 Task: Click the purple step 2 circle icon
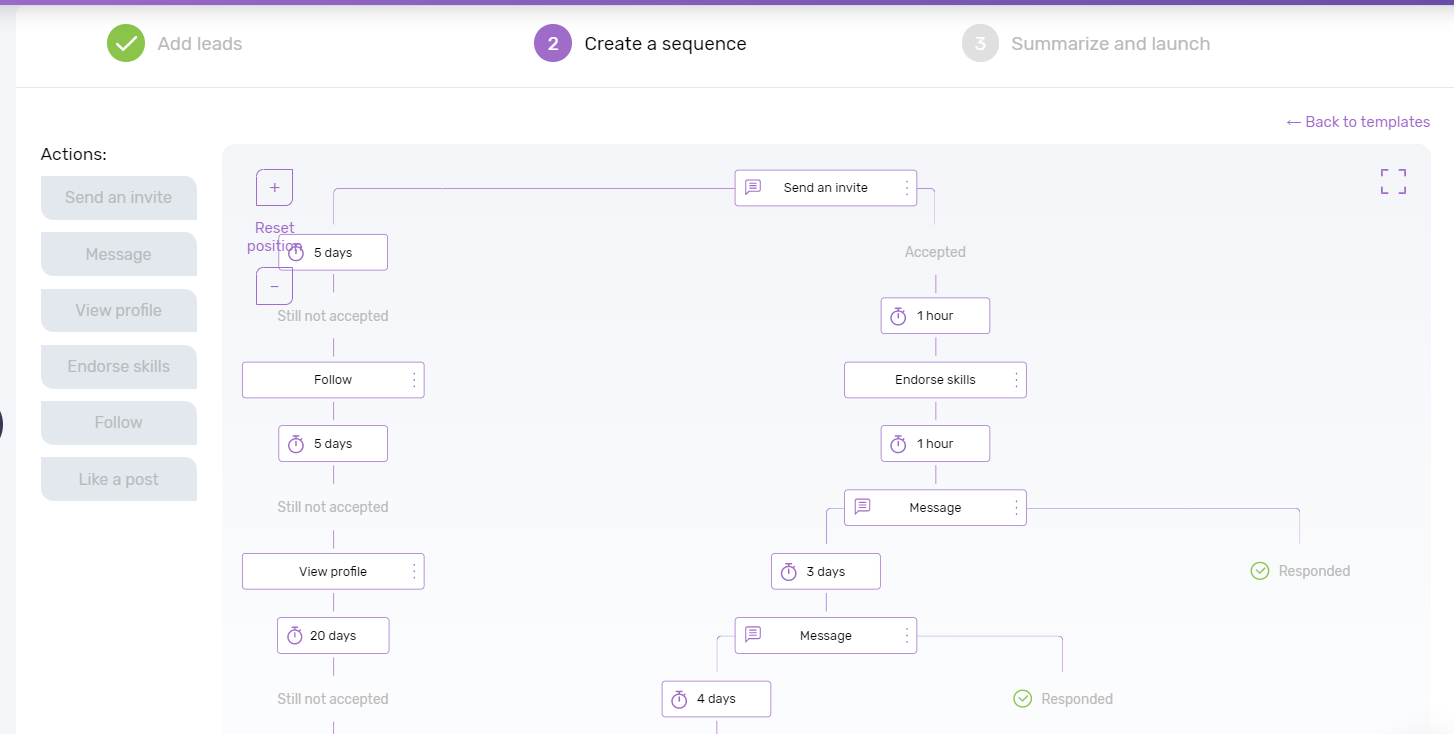coord(553,43)
